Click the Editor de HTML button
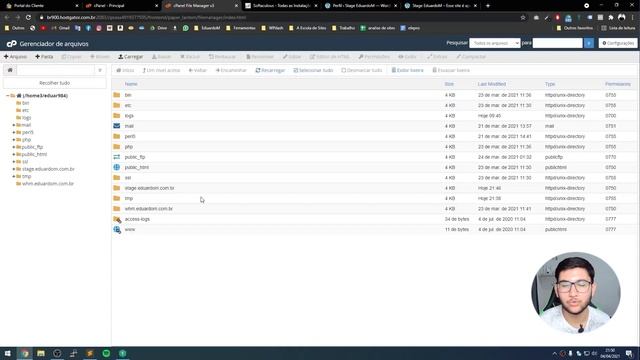This screenshot has width=640, height=360. click(329, 57)
